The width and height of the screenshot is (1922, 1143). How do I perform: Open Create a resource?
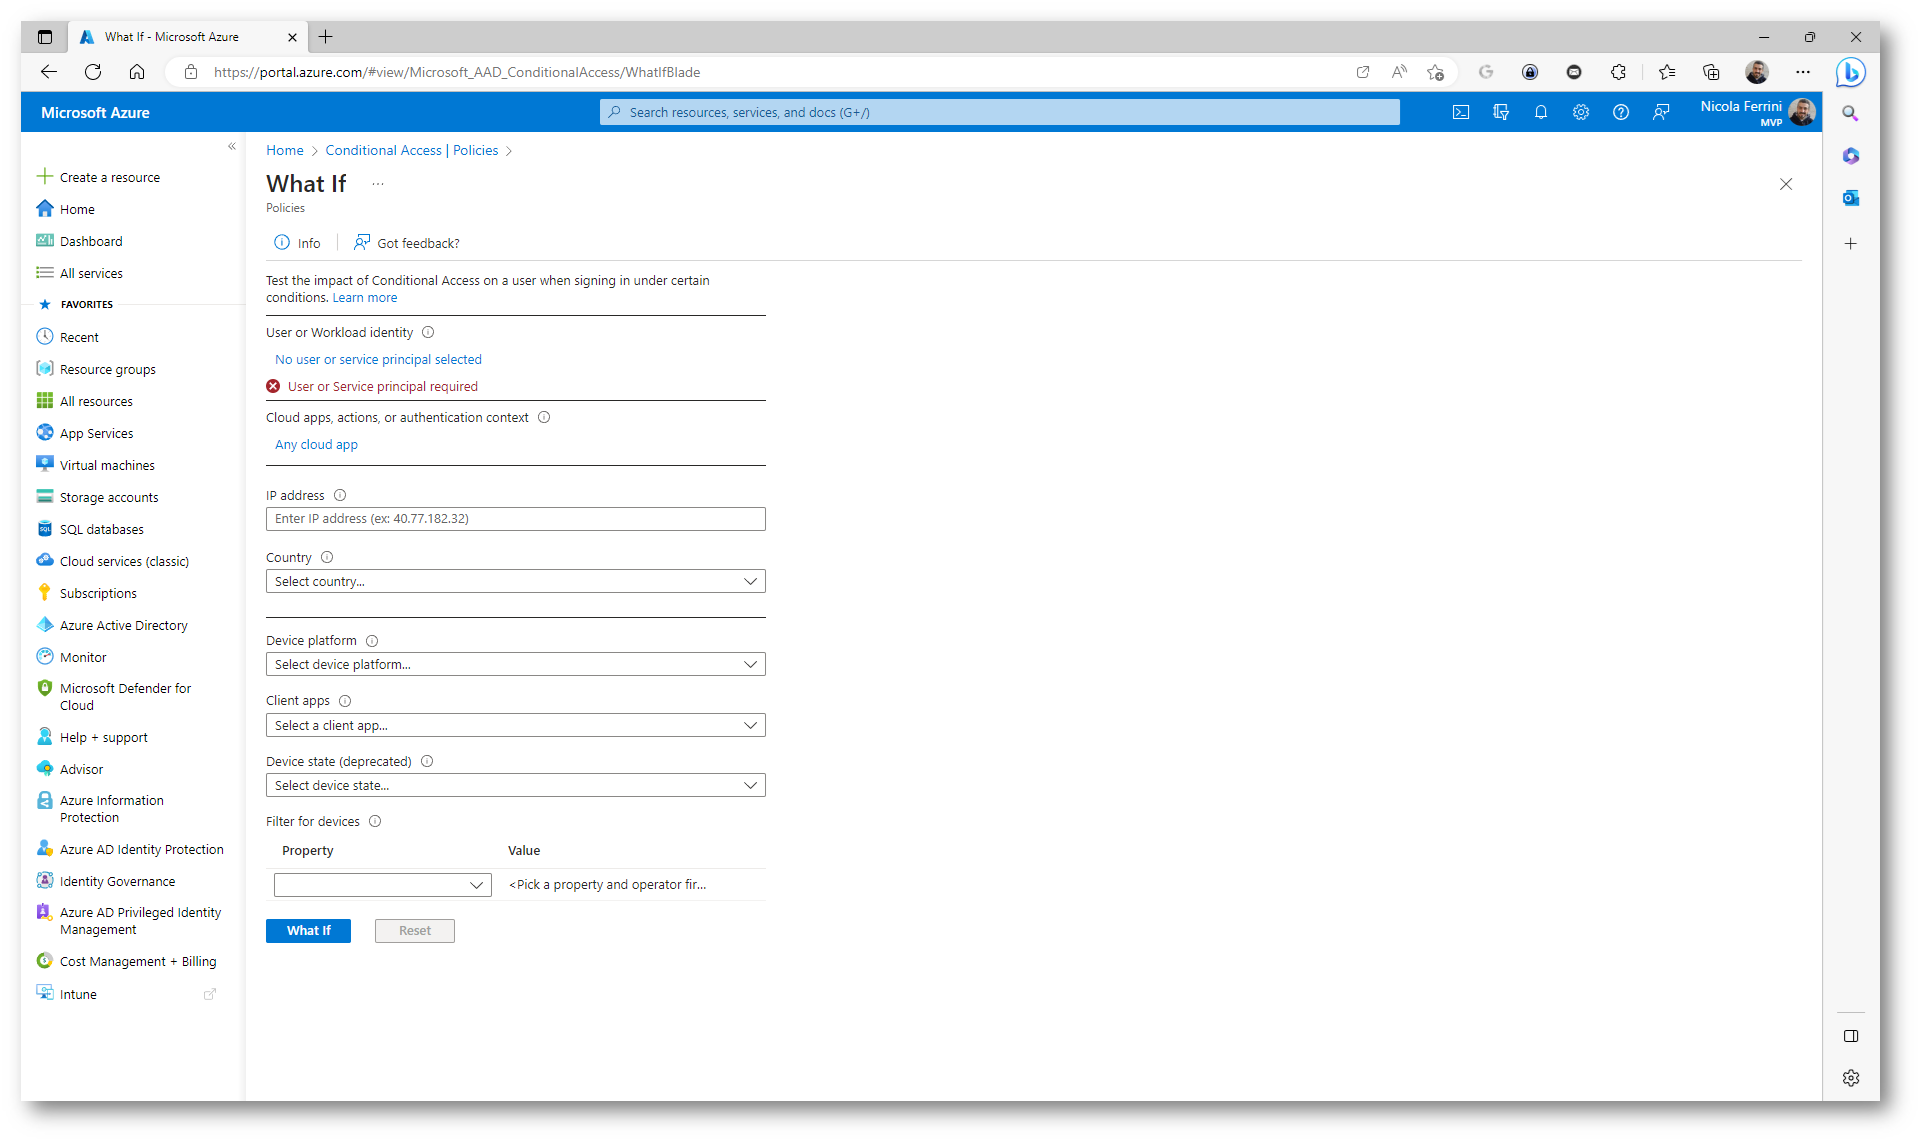click(98, 177)
